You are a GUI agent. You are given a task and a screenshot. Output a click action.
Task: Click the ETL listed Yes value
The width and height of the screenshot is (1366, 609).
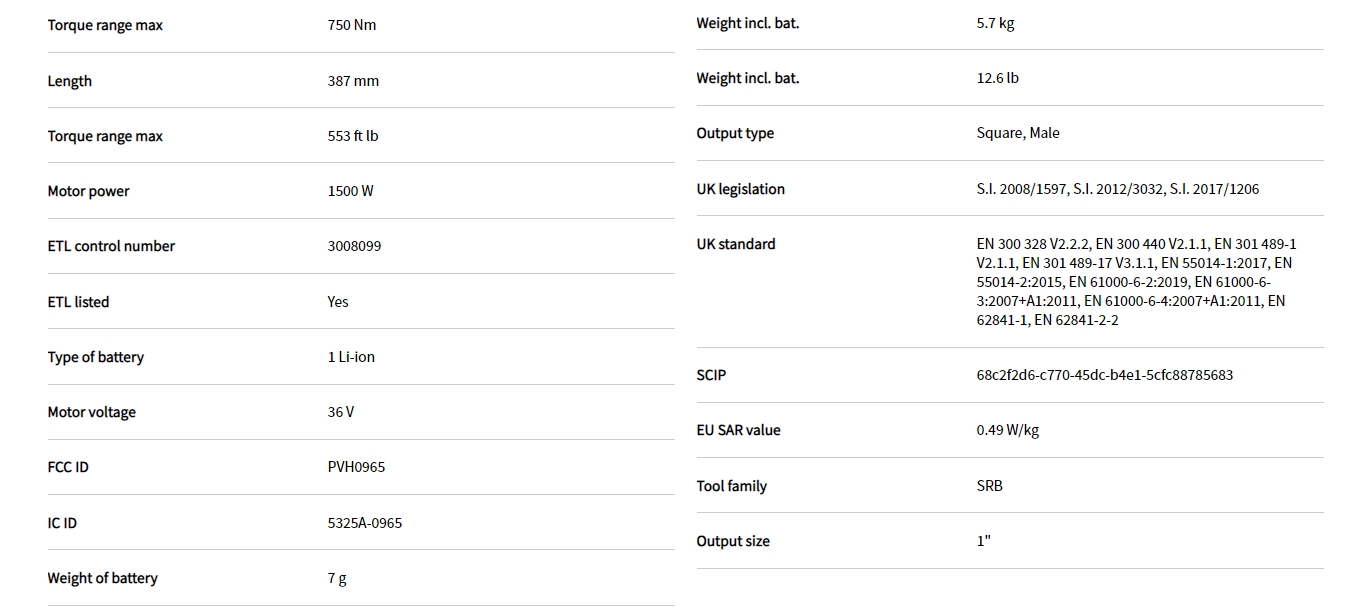[x=338, y=302]
